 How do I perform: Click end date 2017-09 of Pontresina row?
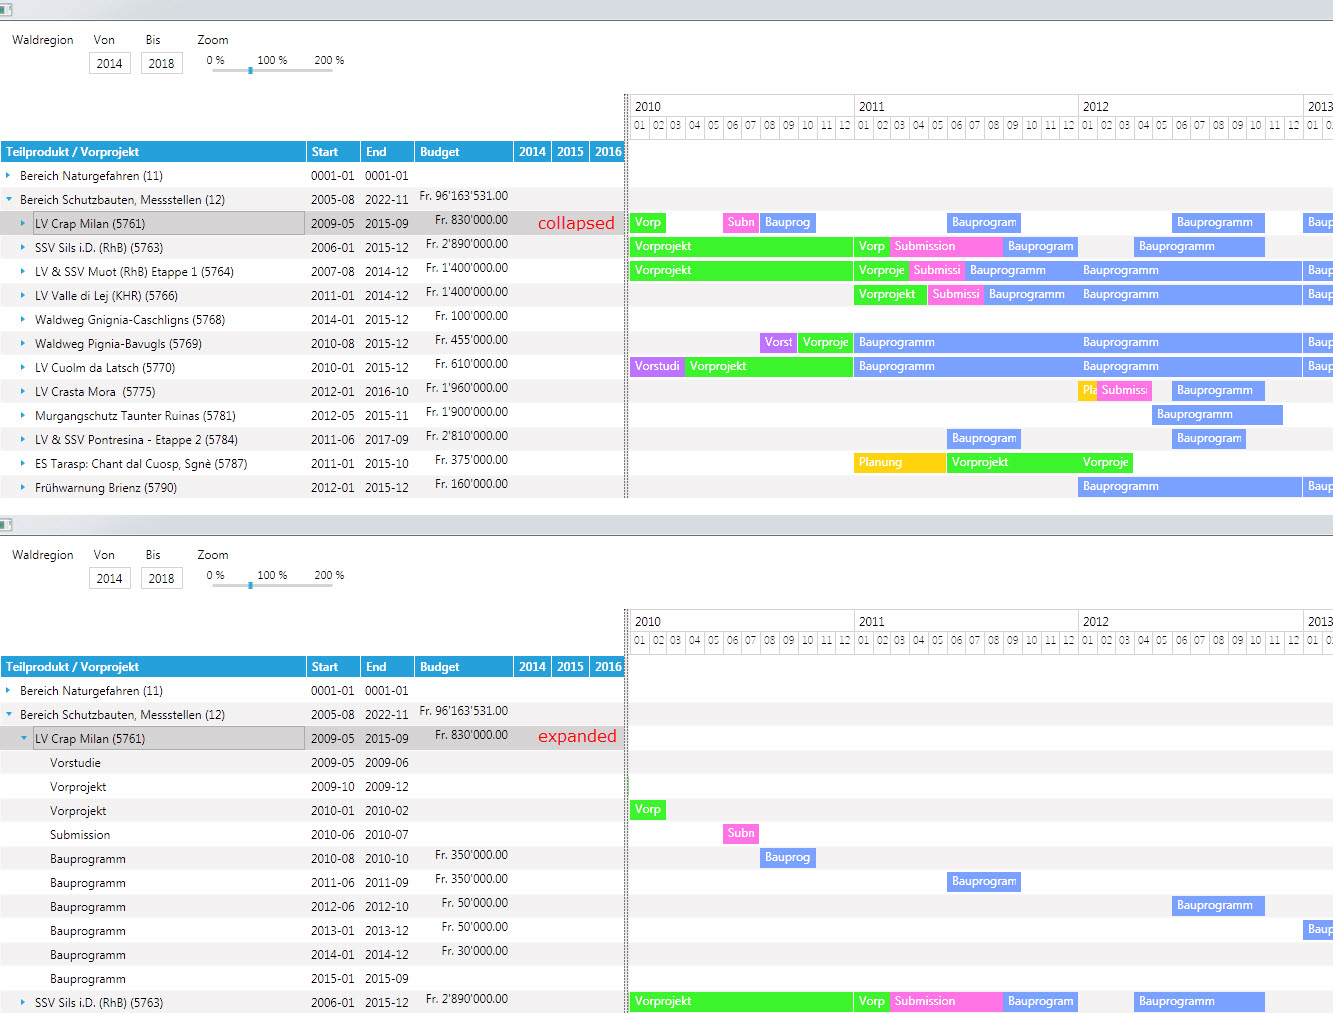(387, 440)
